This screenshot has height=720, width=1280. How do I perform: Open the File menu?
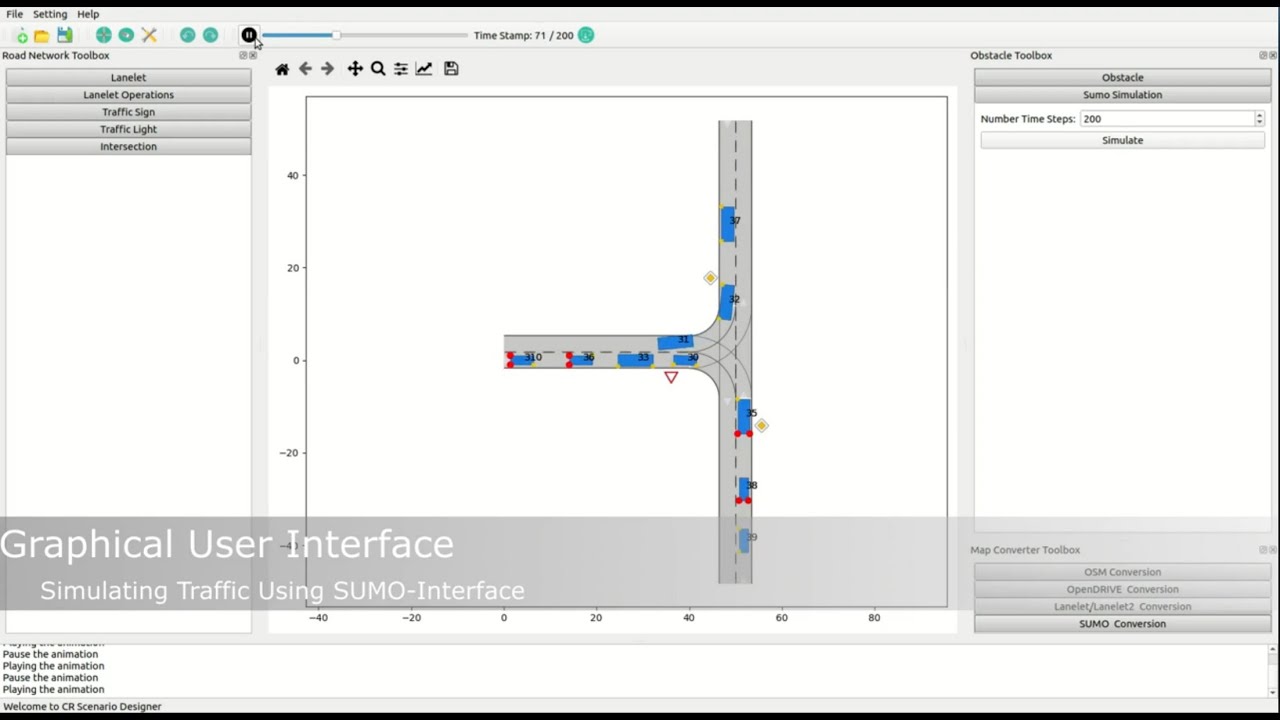coord(14,14)
